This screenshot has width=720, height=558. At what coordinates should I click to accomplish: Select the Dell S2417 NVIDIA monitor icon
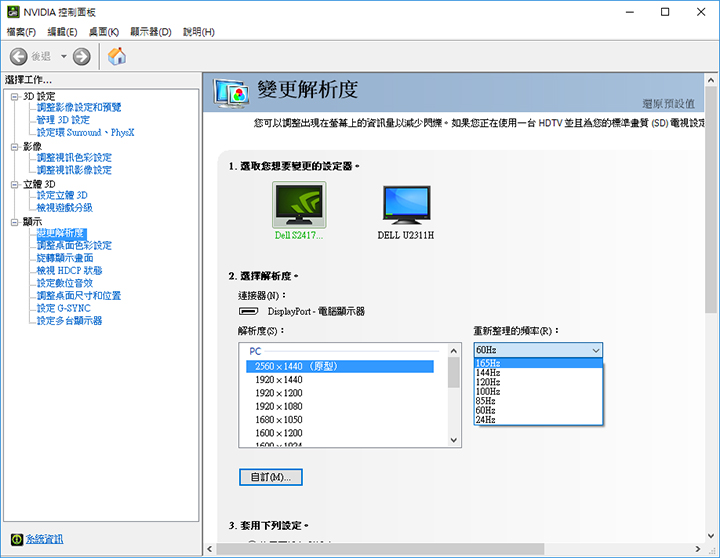[x=299, y=205]
